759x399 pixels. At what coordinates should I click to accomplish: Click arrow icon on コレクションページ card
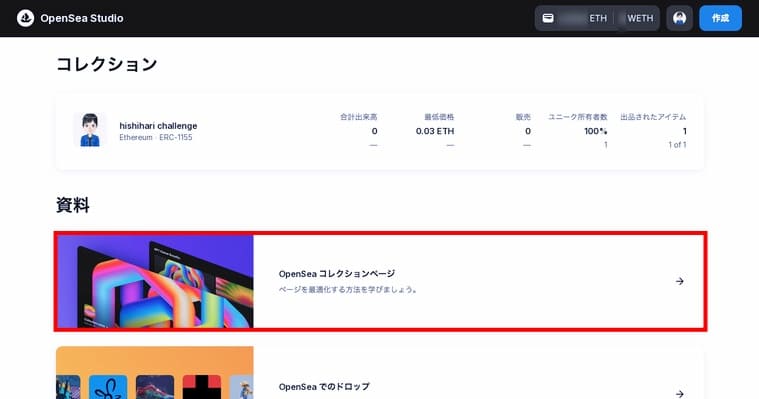tap(680, 281)
